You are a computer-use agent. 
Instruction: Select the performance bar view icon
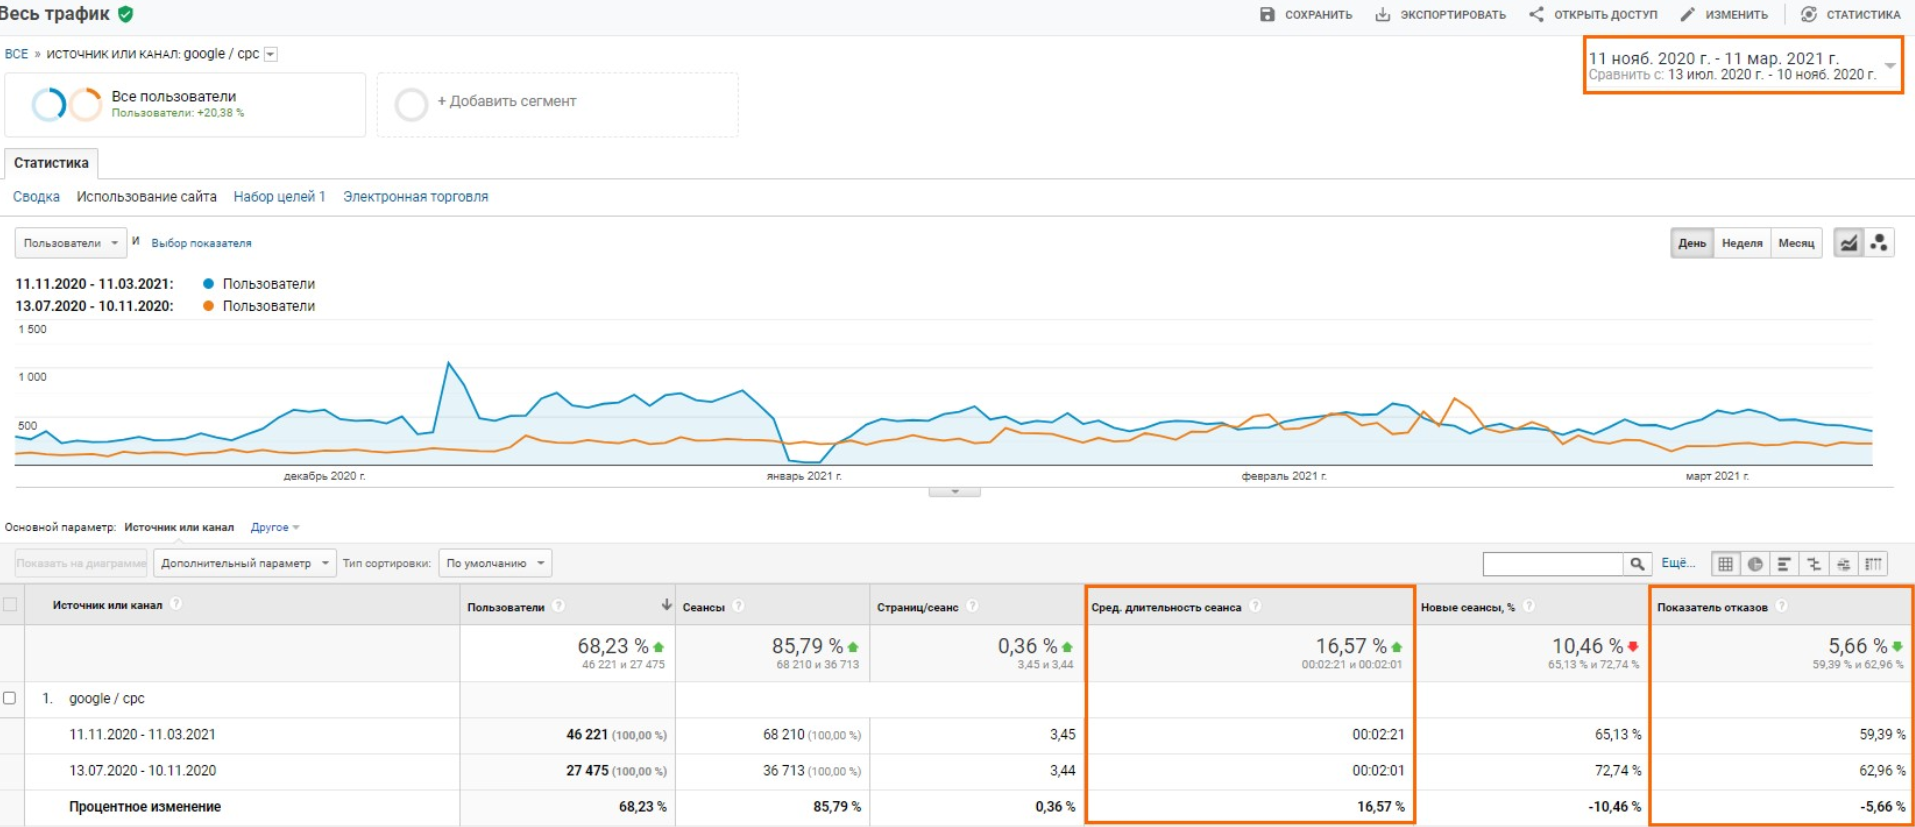1784,564
